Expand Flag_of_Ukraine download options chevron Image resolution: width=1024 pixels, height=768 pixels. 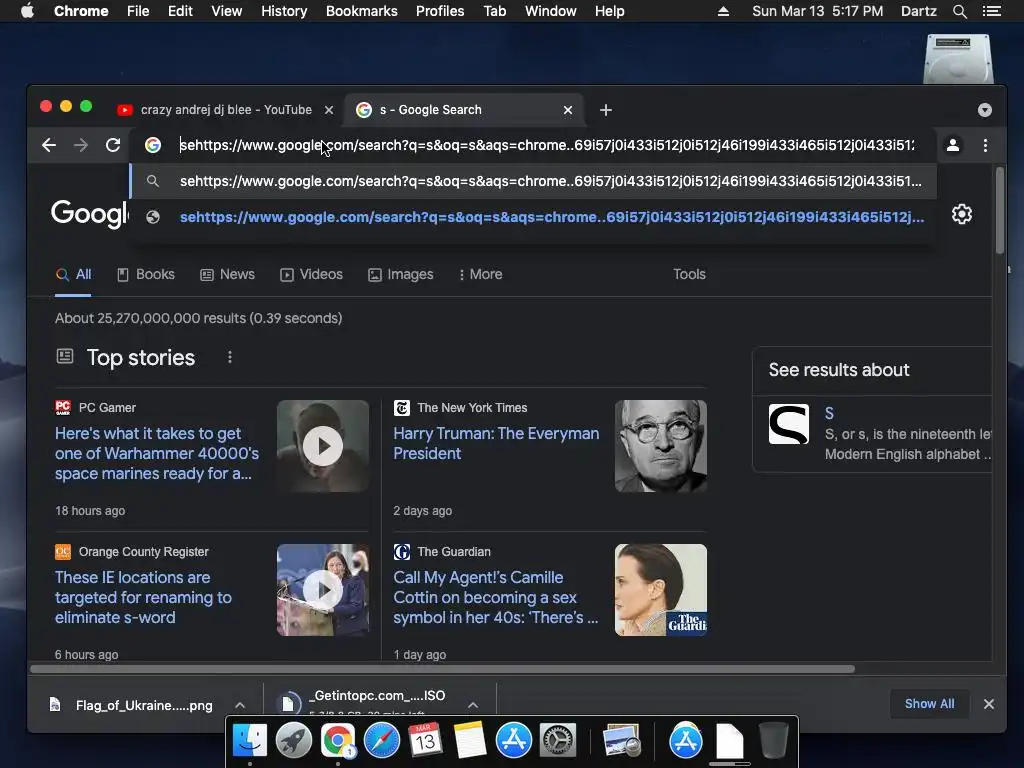point(240,705)
